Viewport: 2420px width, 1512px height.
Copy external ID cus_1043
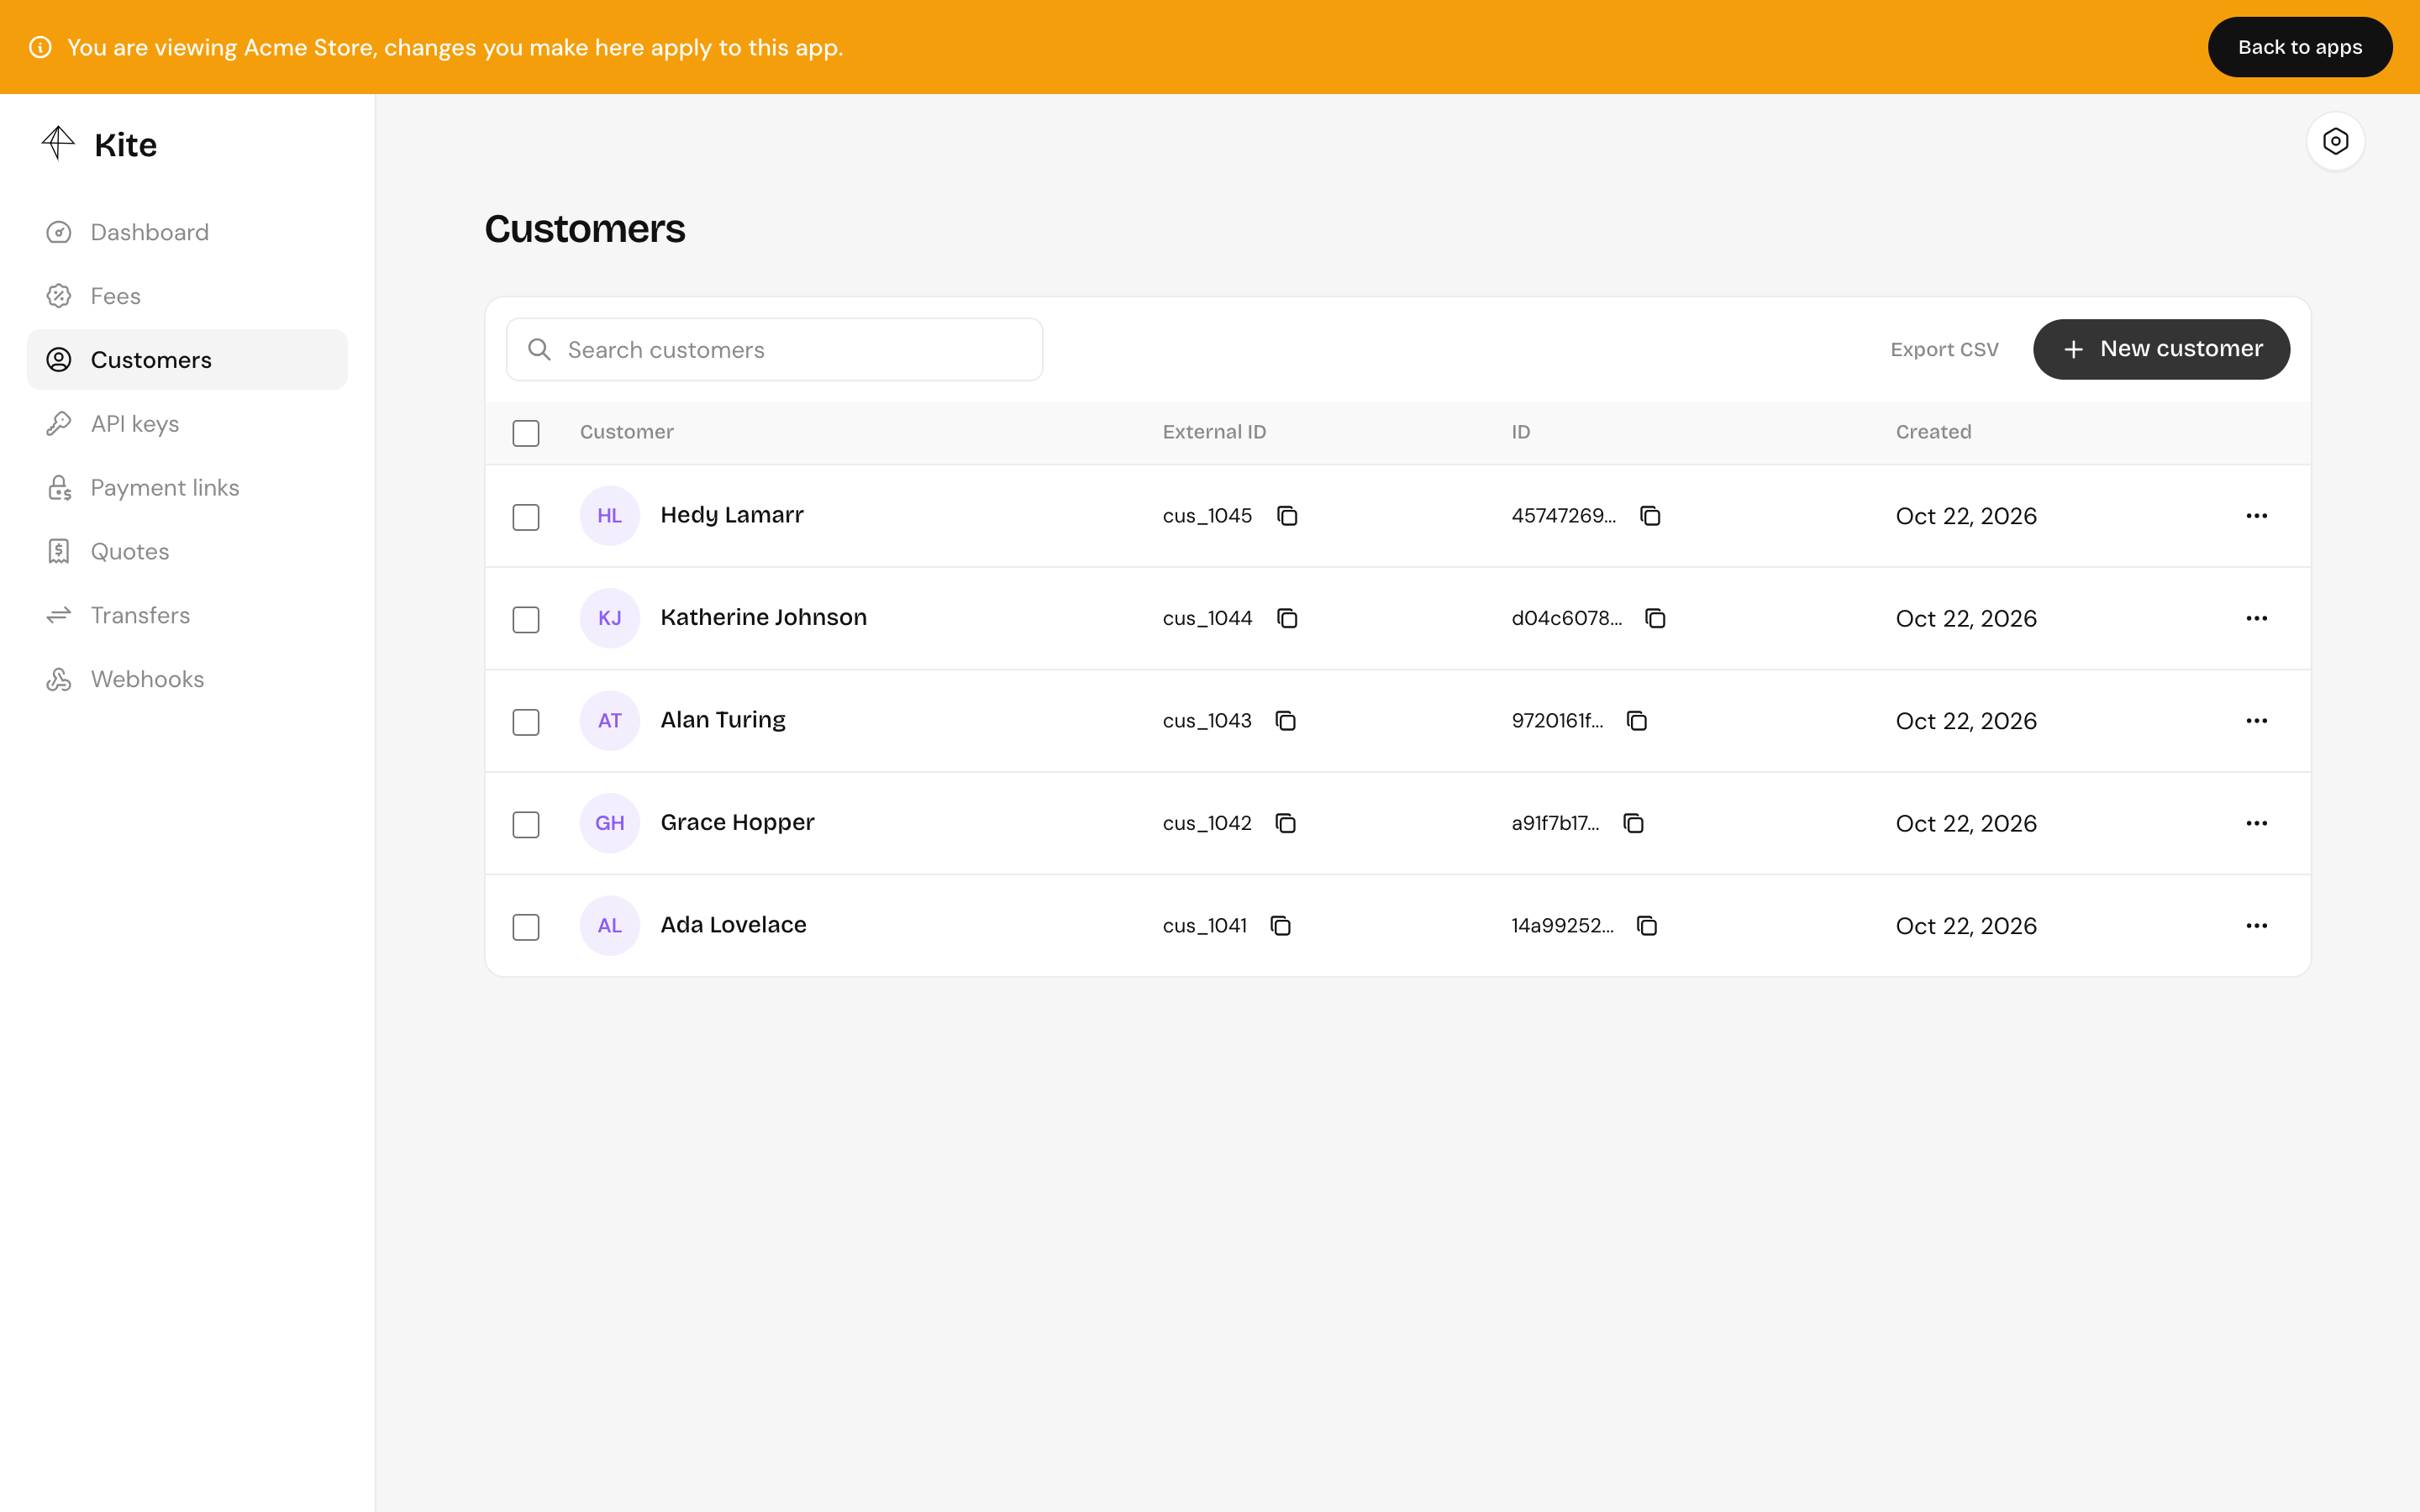tap(1285, 721)
